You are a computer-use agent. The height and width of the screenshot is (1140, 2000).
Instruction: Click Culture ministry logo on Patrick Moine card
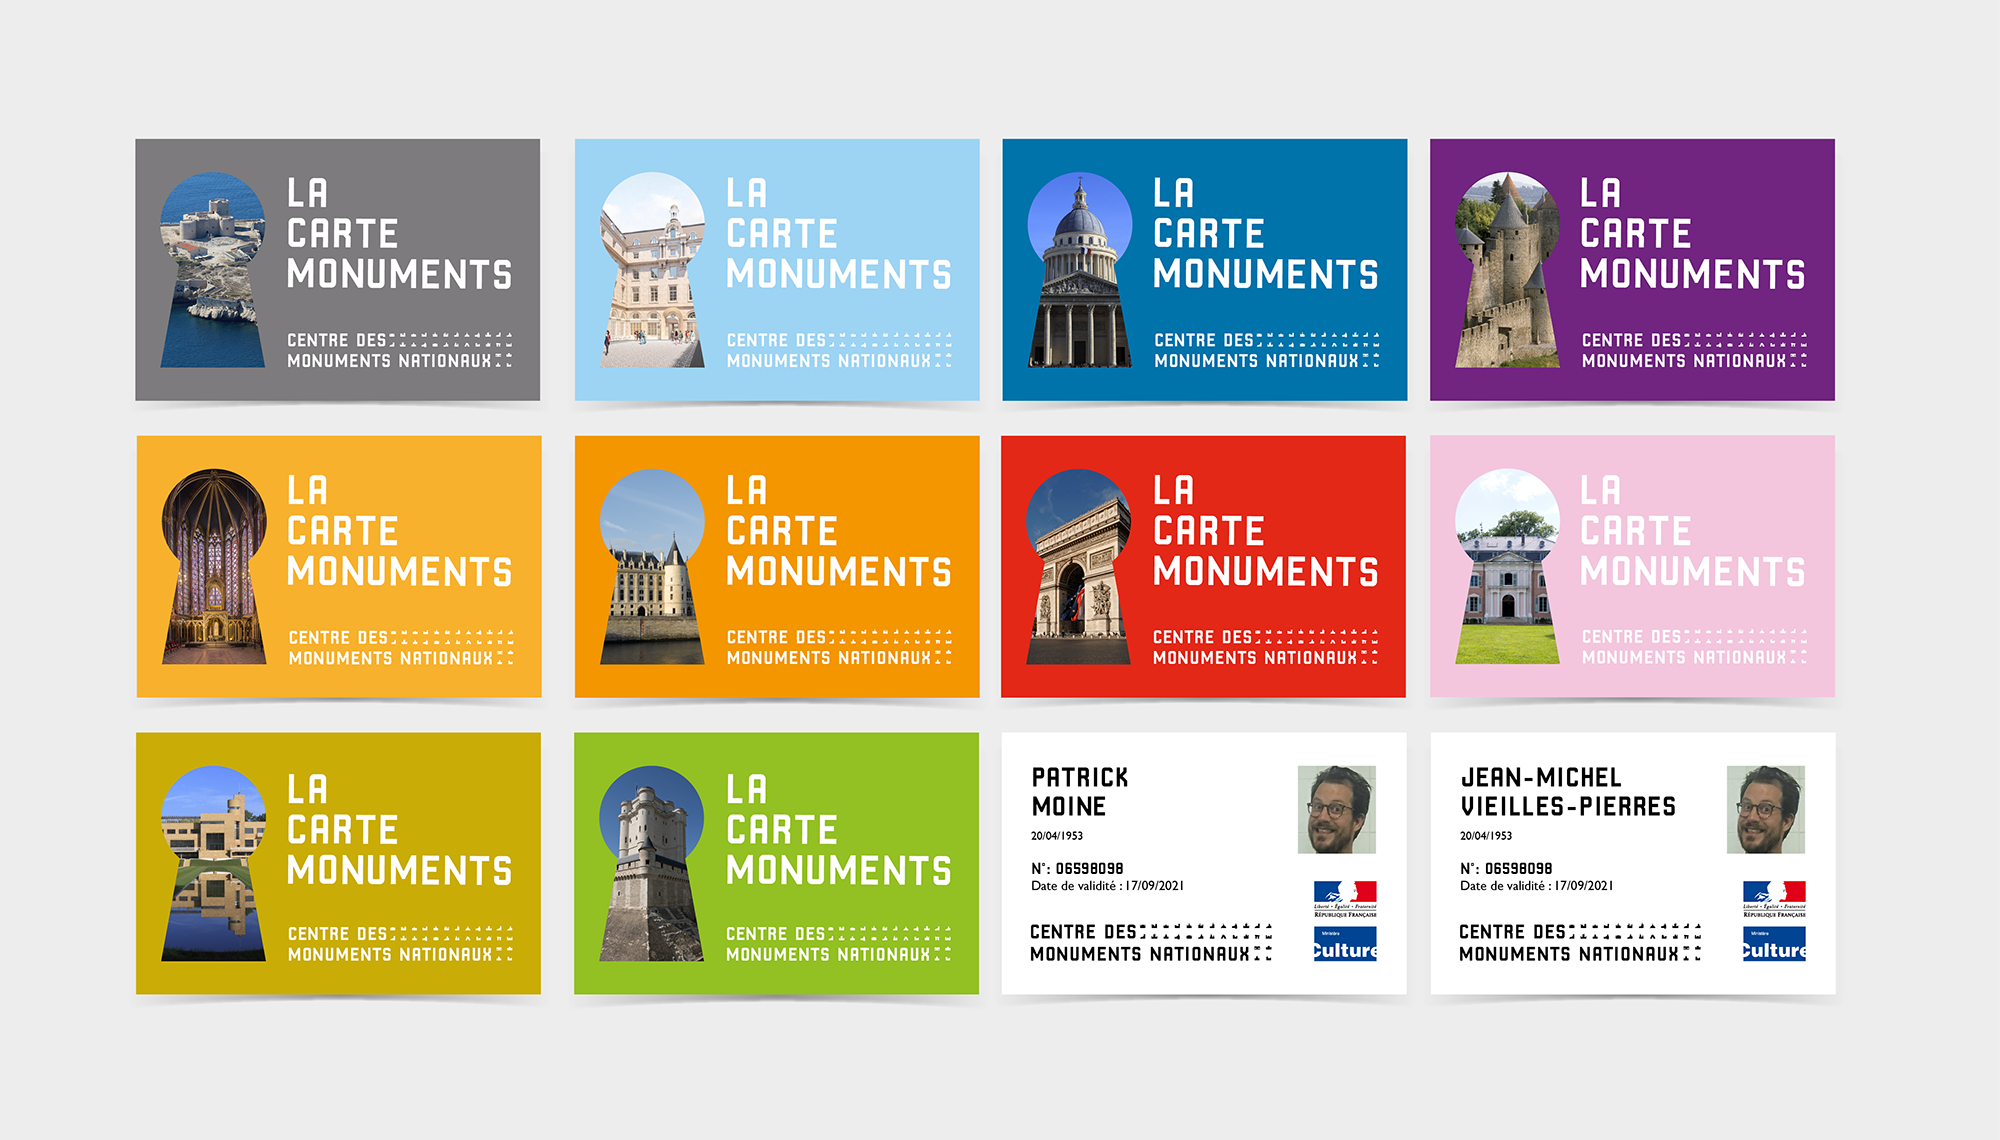pyautogui.click(x=1345, y=944)
